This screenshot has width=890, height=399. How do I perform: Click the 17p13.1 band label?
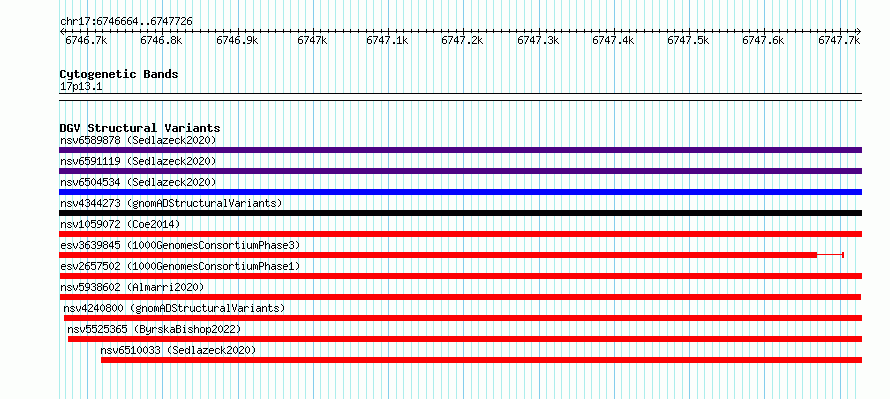pos(81,87)
